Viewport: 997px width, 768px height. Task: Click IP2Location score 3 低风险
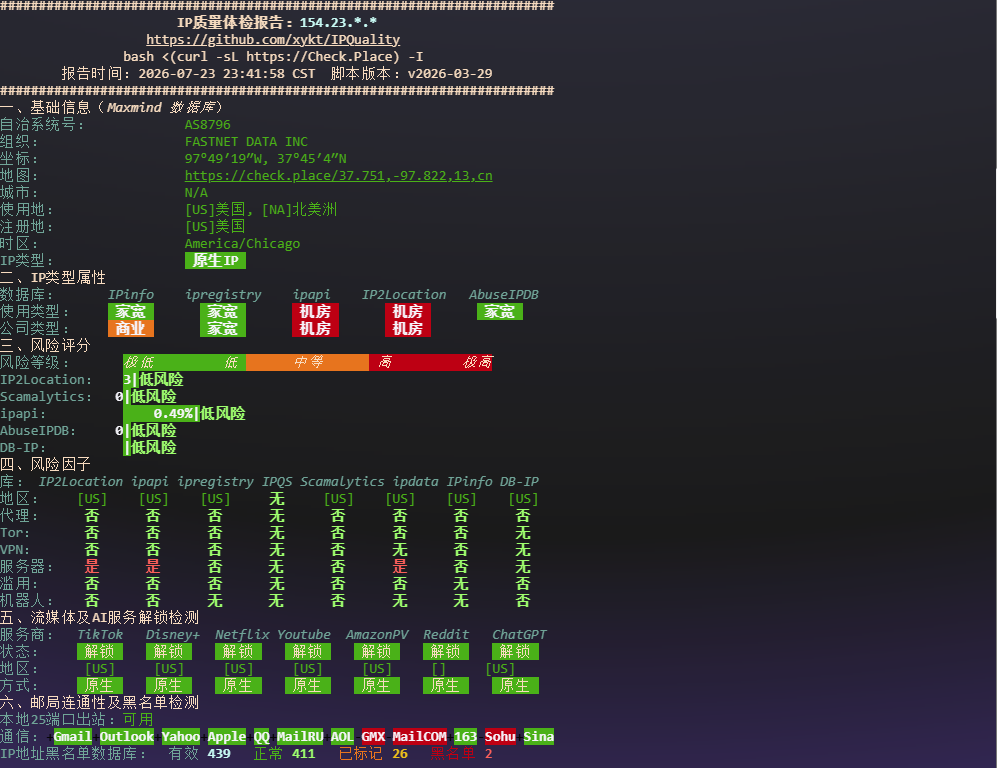(153, 380)
